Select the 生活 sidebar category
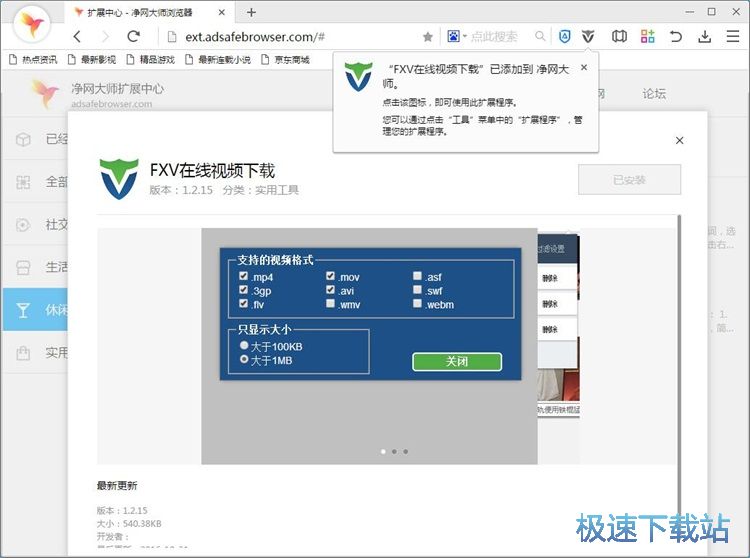Screen dimensions: 750x558 click(36, 267)
